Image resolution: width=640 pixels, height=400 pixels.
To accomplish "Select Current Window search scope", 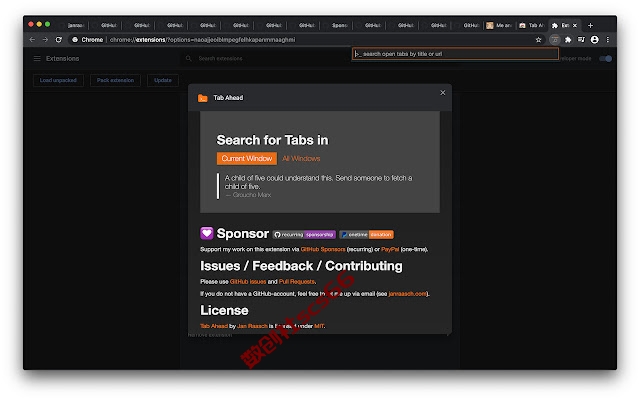I will (x=247, y=158).
